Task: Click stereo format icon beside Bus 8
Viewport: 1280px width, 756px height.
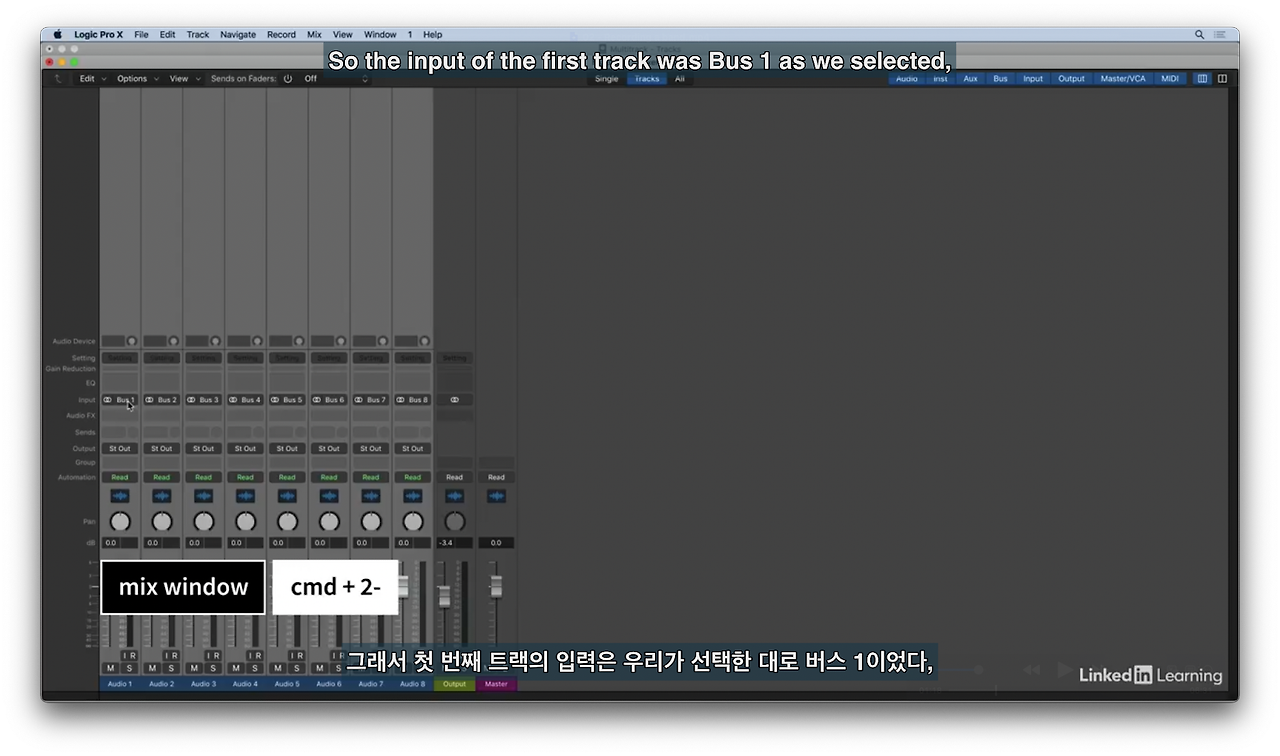Action: (401, 400)
